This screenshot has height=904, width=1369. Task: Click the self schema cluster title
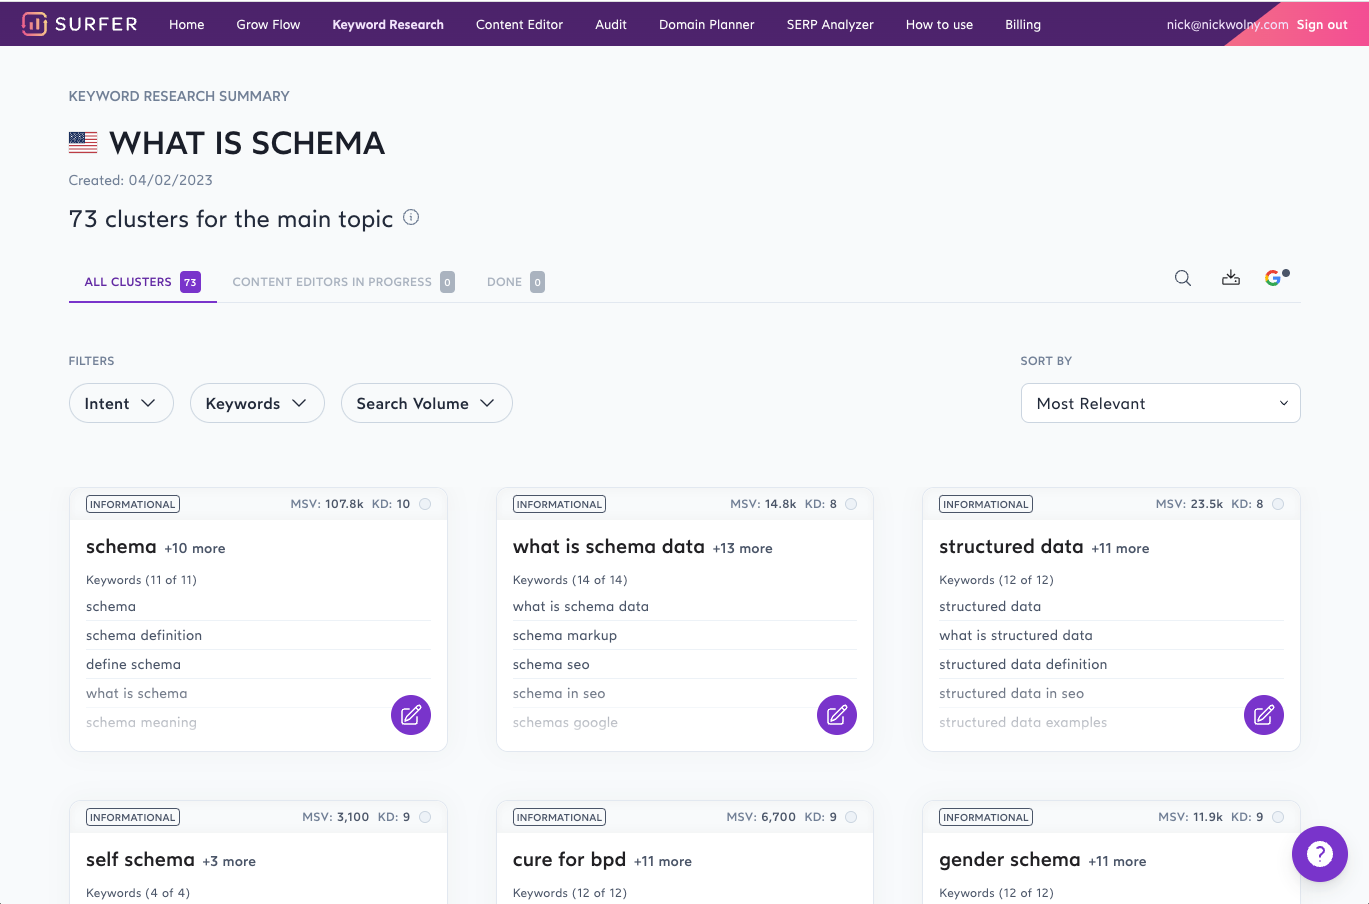pos(140,860)
